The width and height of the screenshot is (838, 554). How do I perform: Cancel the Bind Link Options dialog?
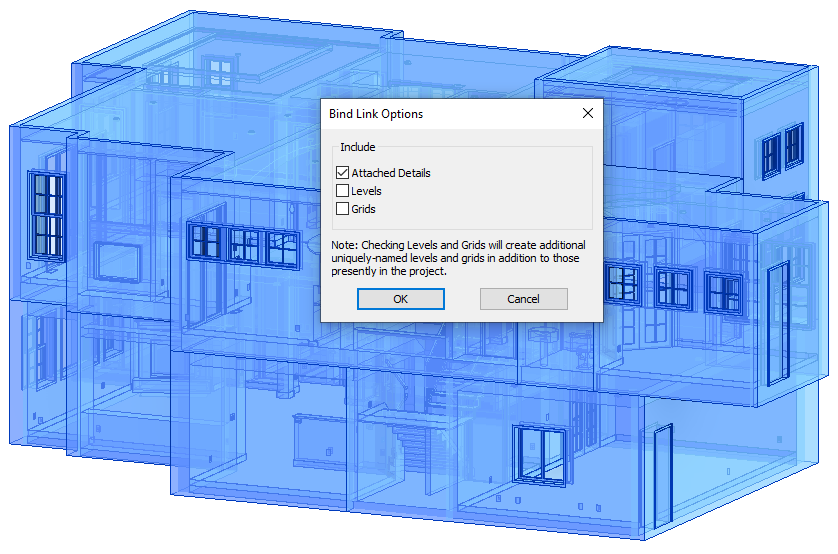click(524, 299)
